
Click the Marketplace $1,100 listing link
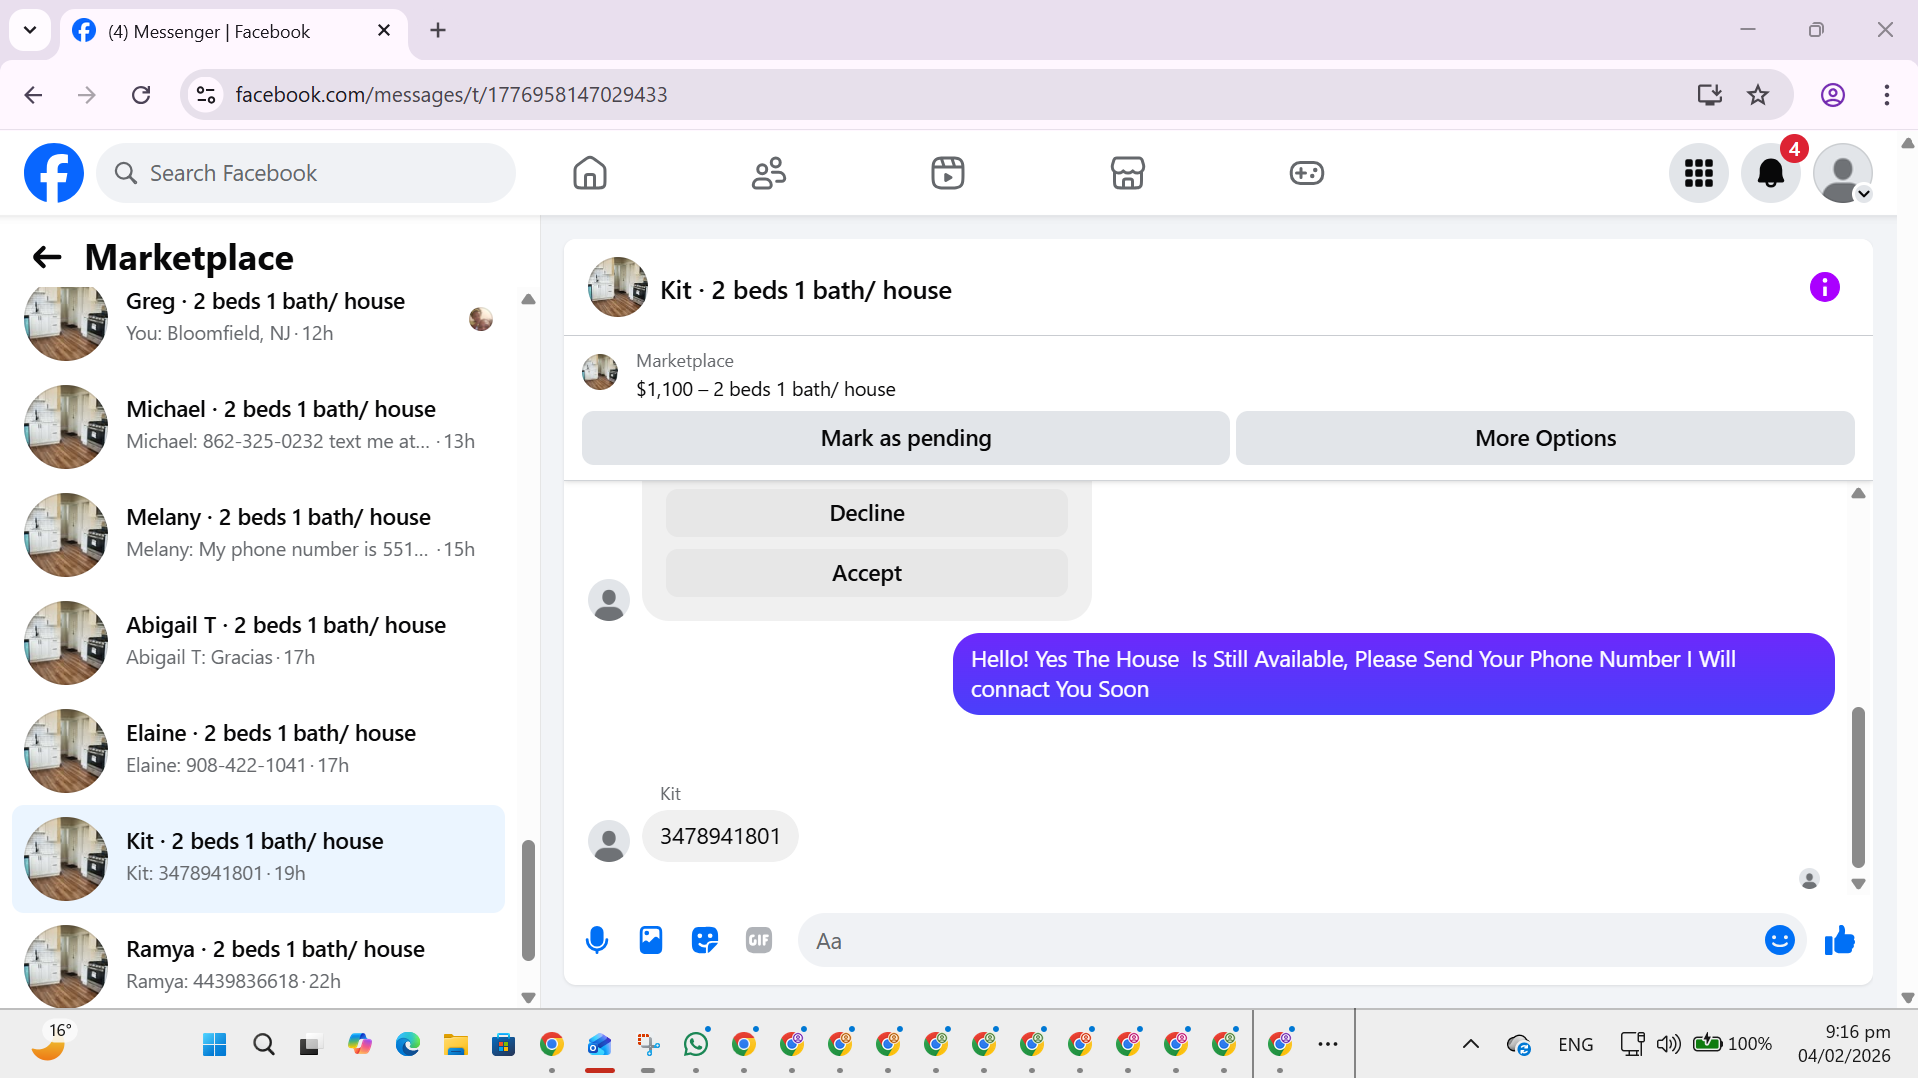(x=766, y=389)
